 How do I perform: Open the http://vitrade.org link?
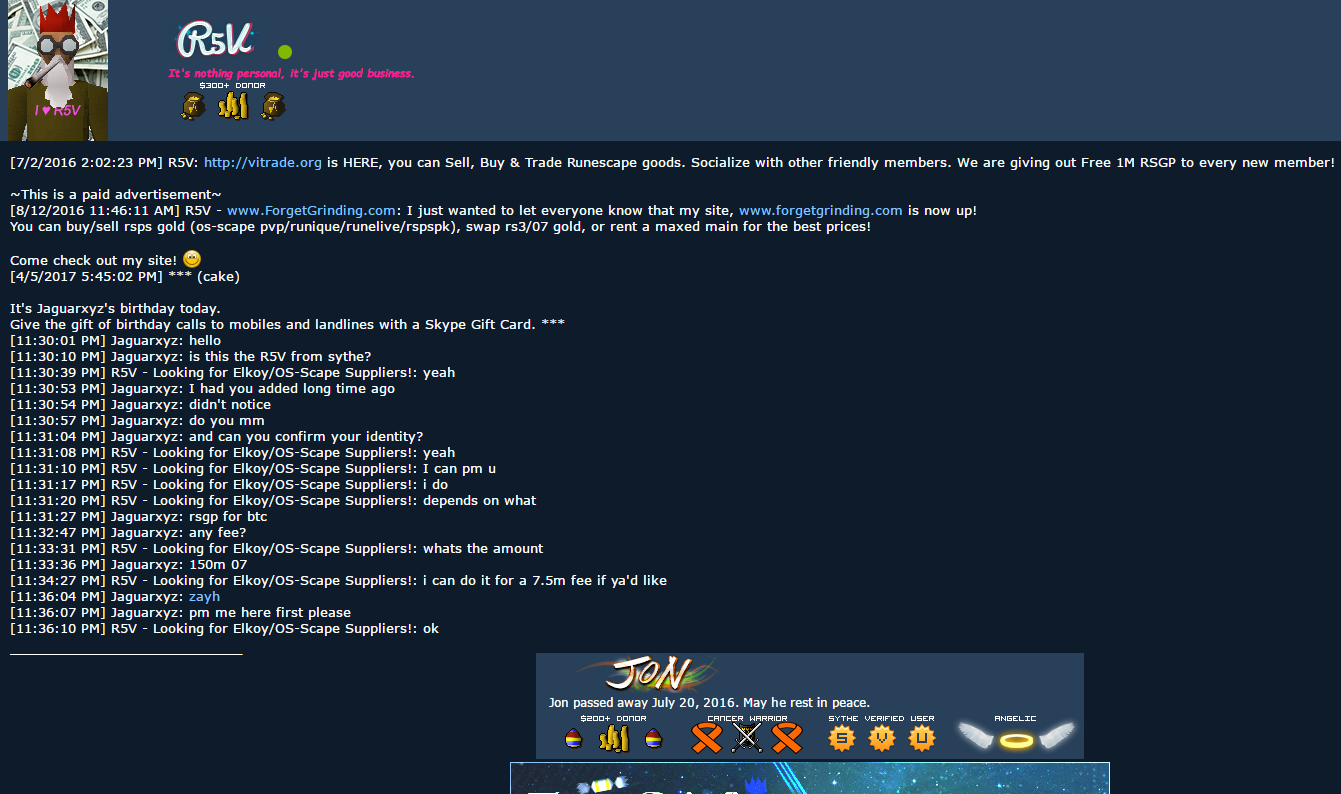[x=263, y=162]
